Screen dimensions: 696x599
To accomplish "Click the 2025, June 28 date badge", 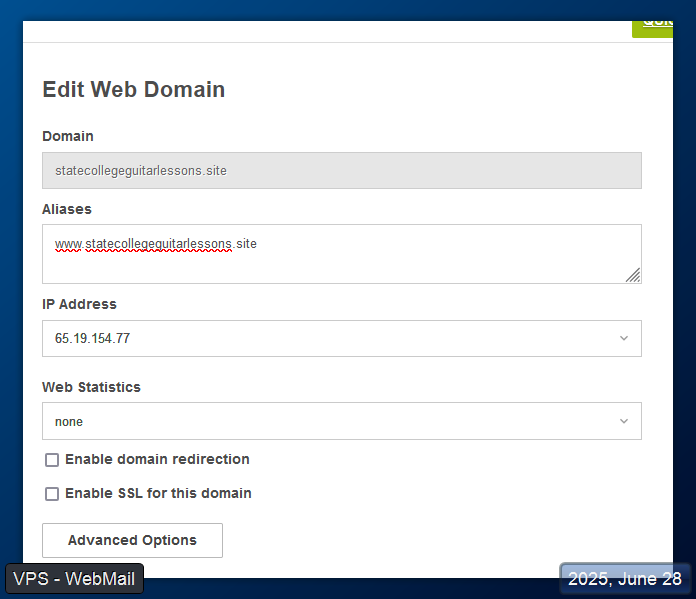I will click(625, 579).
